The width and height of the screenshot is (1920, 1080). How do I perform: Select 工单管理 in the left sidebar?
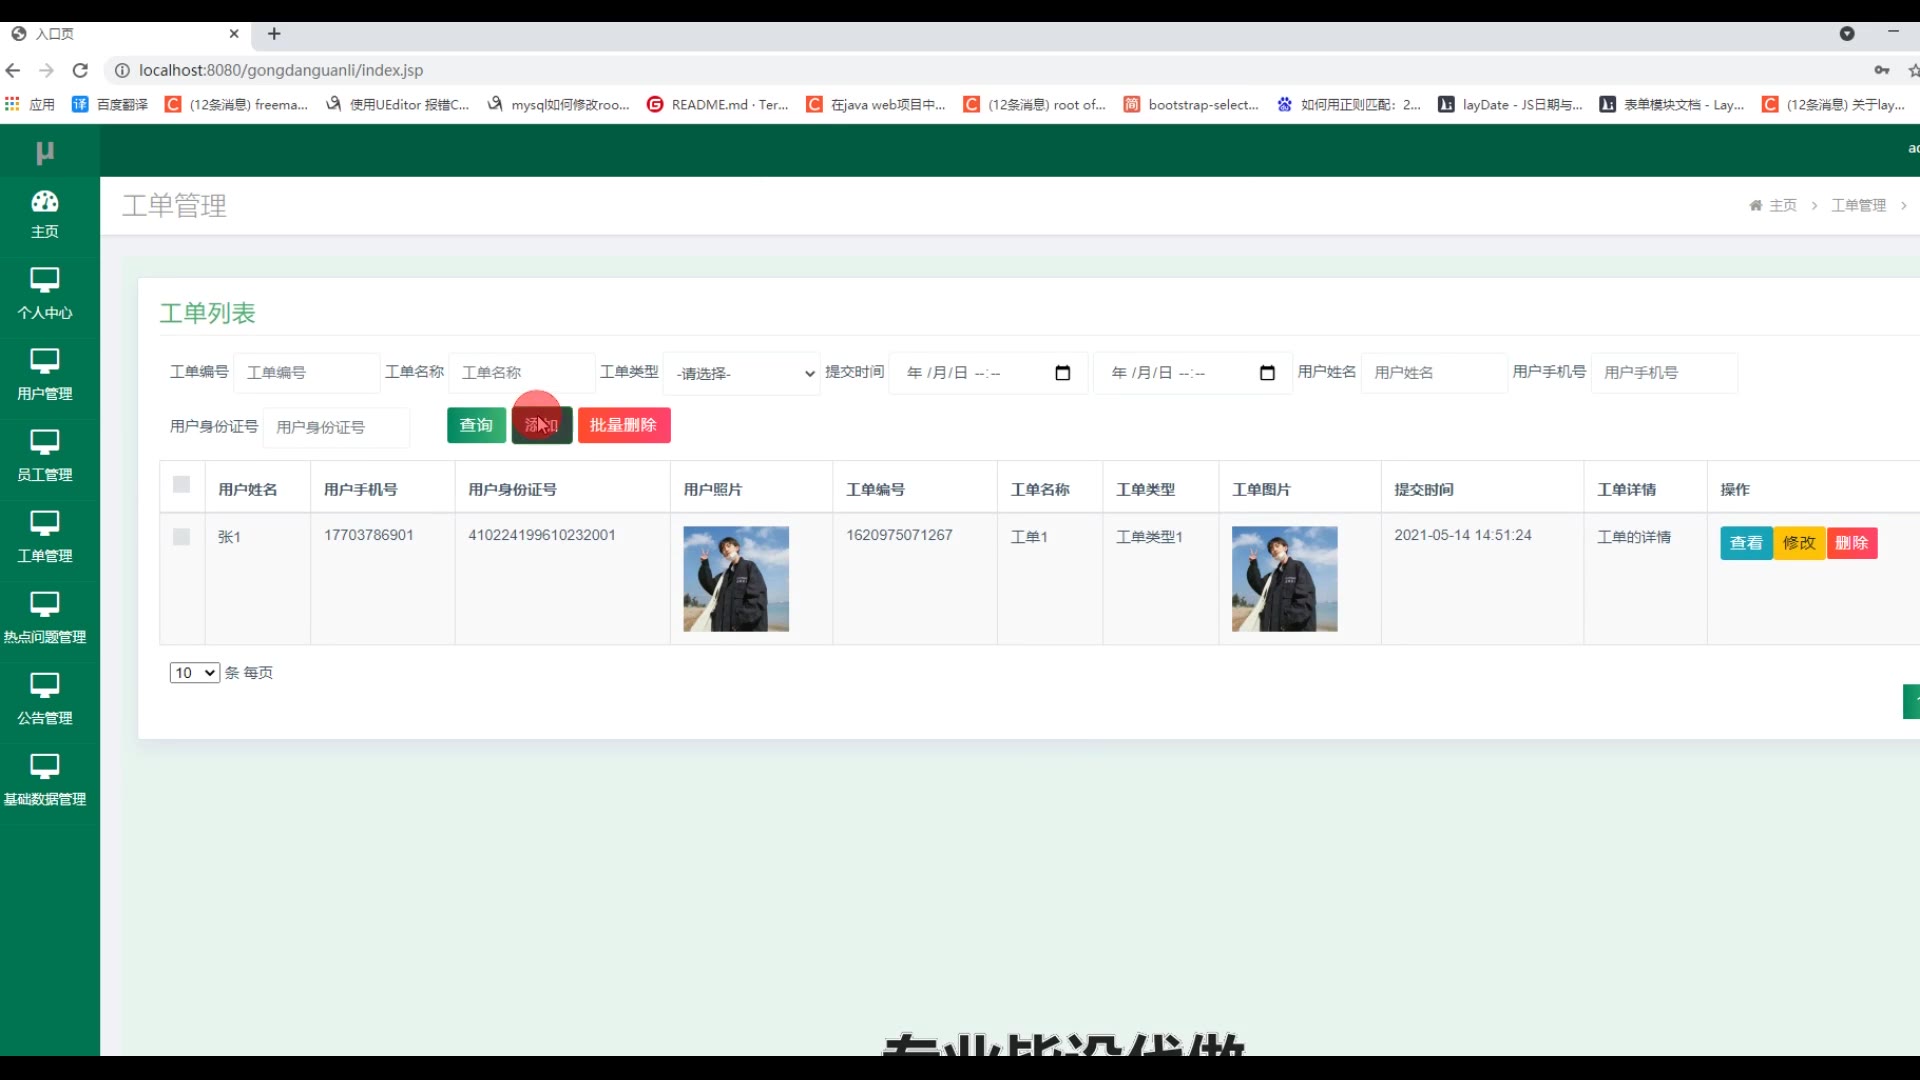[44, 537]
